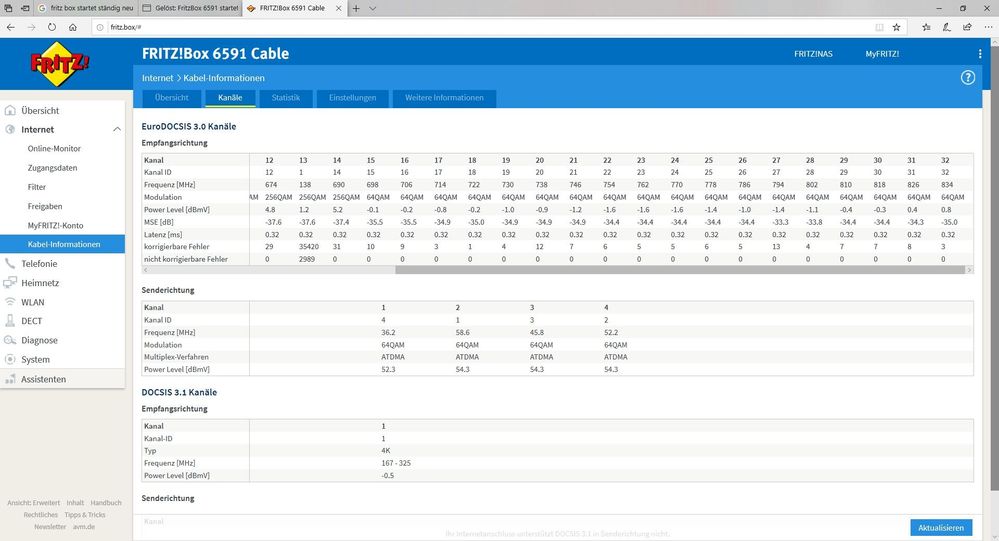The image size is (999, 541).
Task: Open Zugangsdaten in sidebar
Action: (x=52, y=168)
